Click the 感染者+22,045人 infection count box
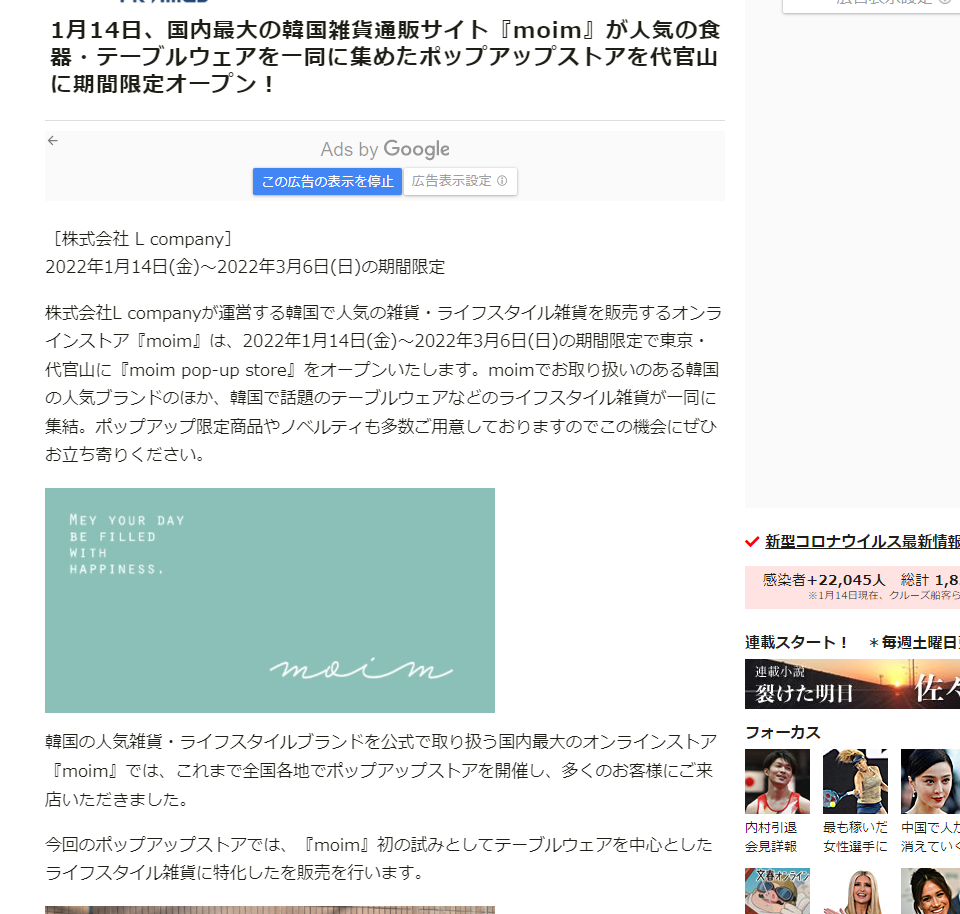 (852, 587)
